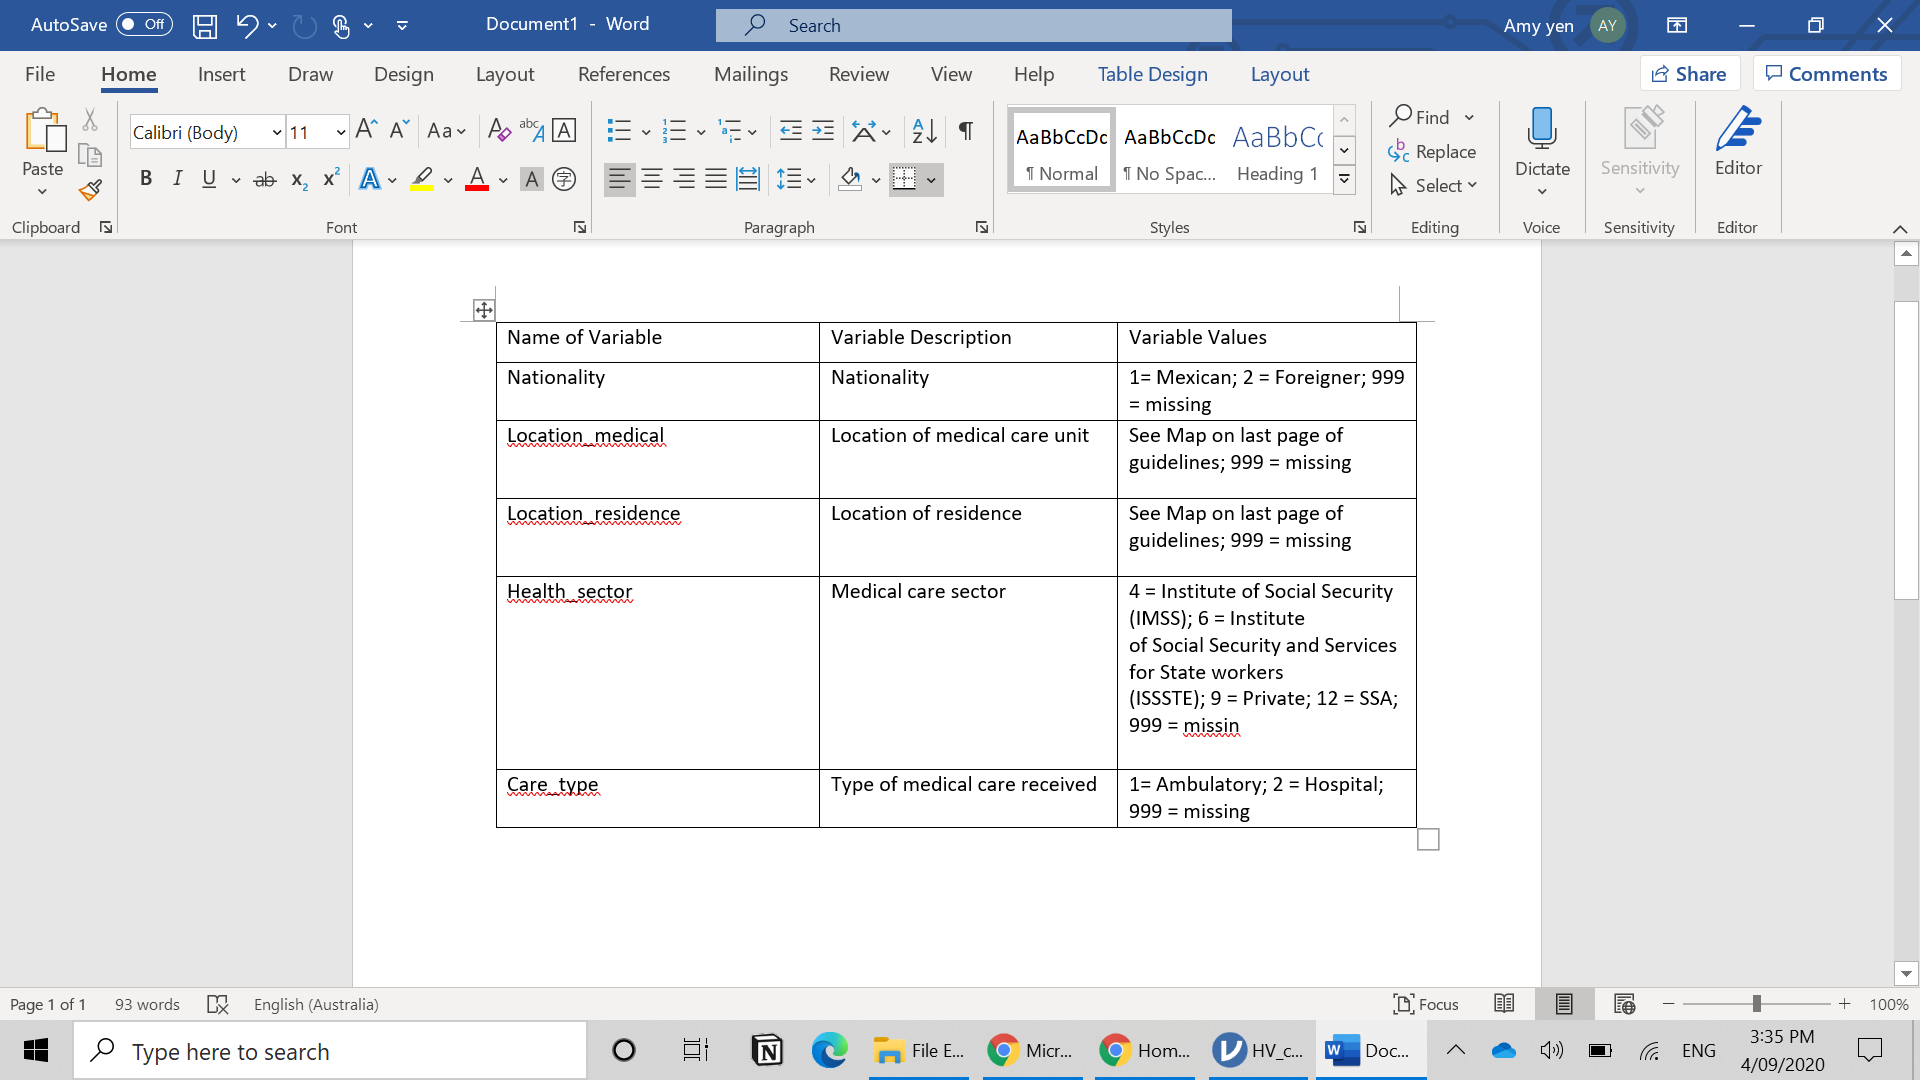This screenshot has width=1920, height=1080.
Task: Switch to the Table Design tab
Action: 1152,74
